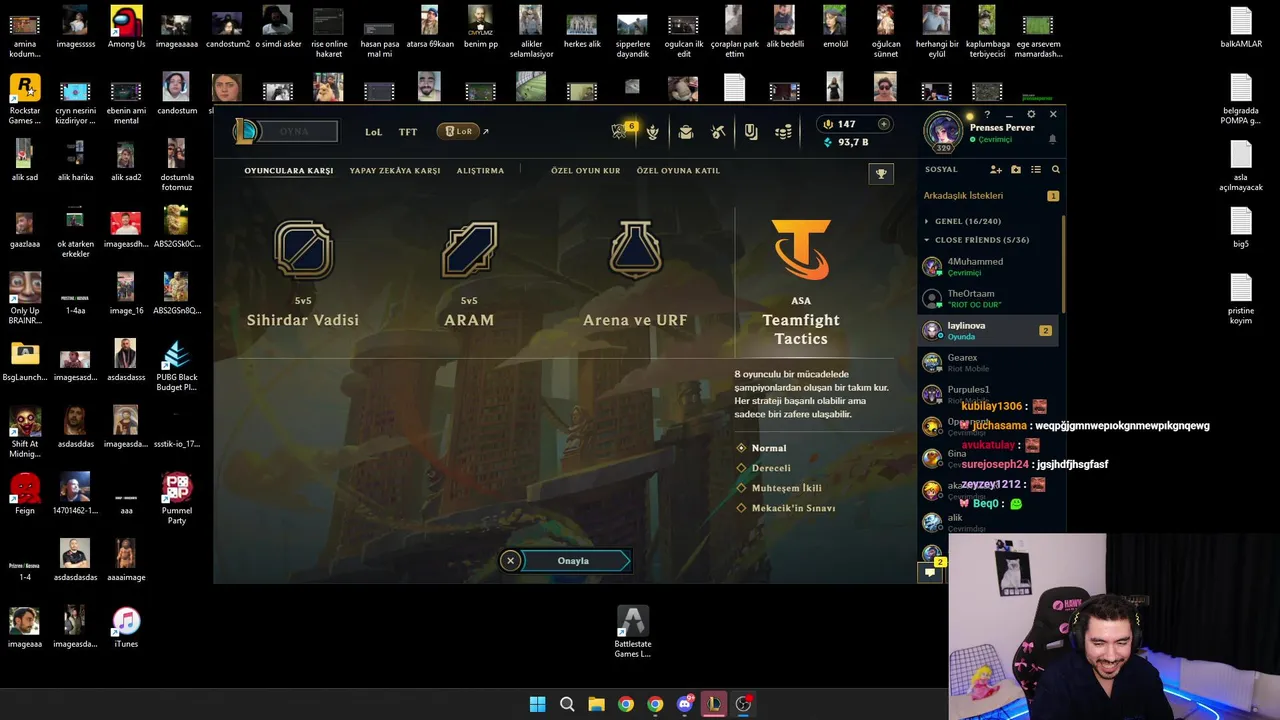
Task: Click the OYNA play button
Action: coord(295,131)
